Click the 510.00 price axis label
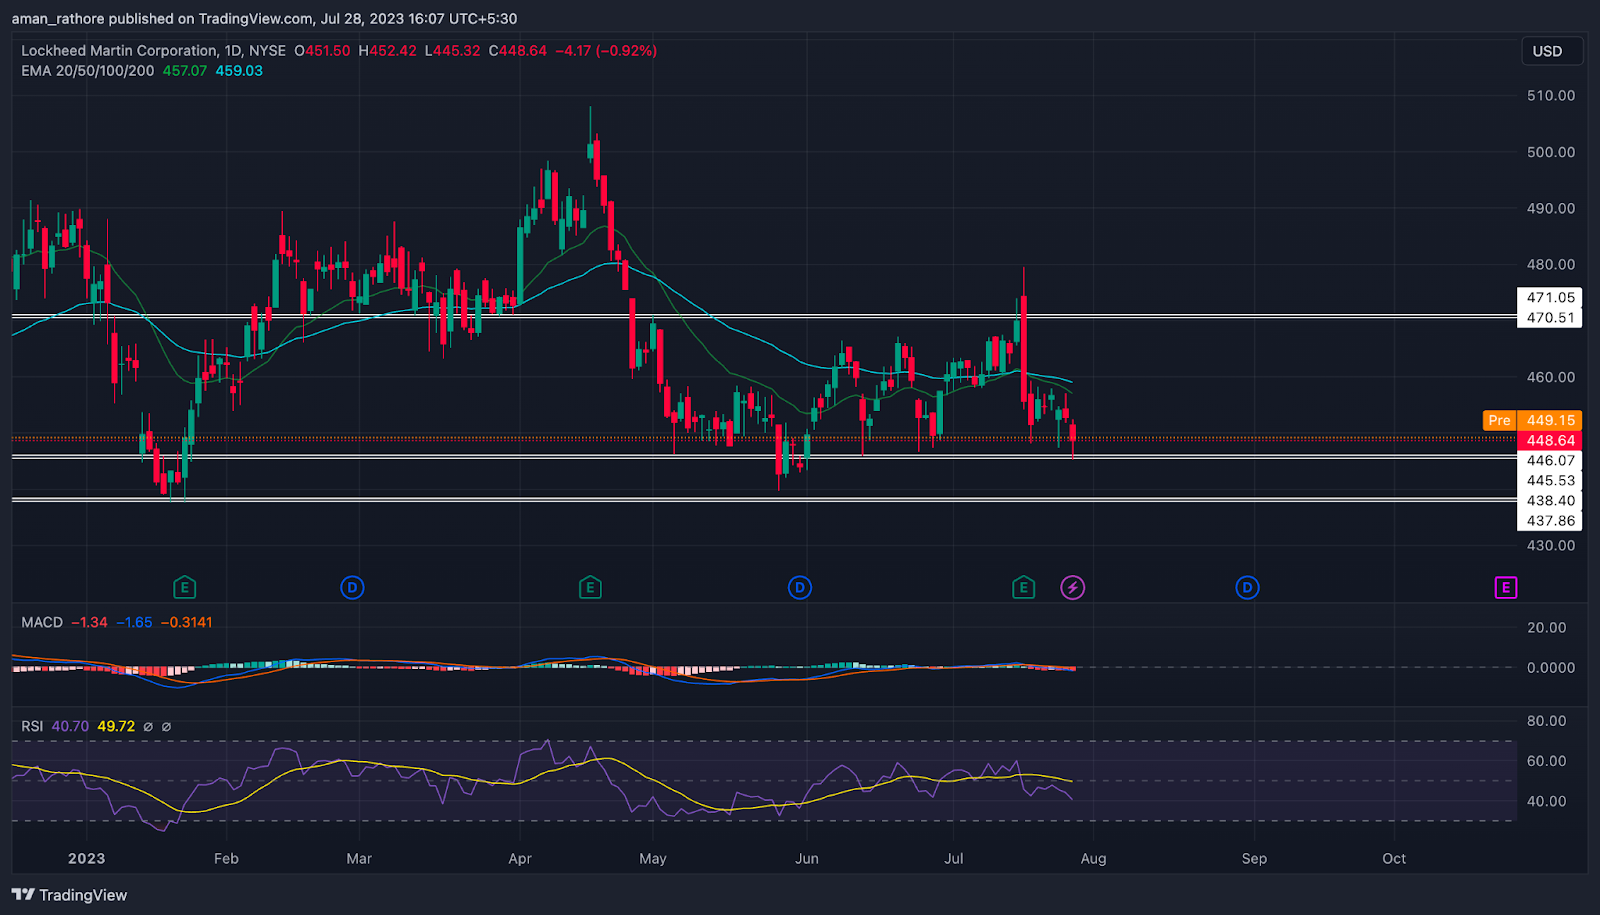Screen dimensions: 1600x915 [x=1551, y=96]
